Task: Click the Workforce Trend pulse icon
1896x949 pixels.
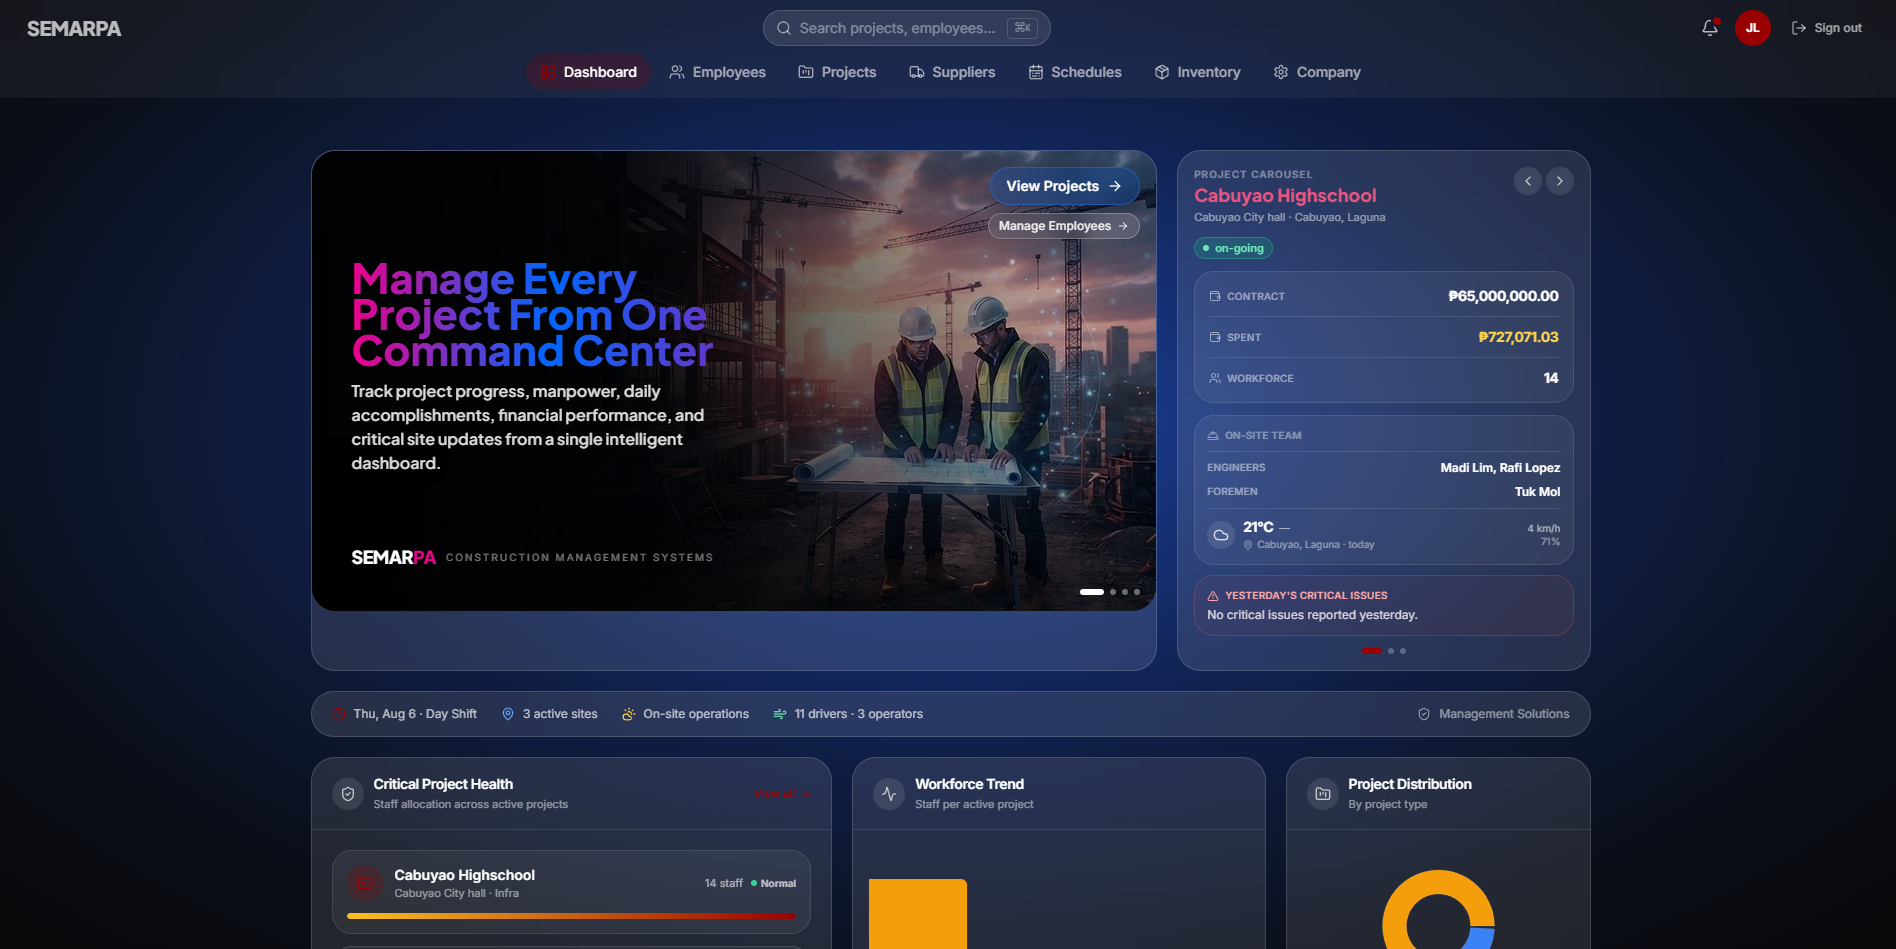Action: [x=889, y=794]
